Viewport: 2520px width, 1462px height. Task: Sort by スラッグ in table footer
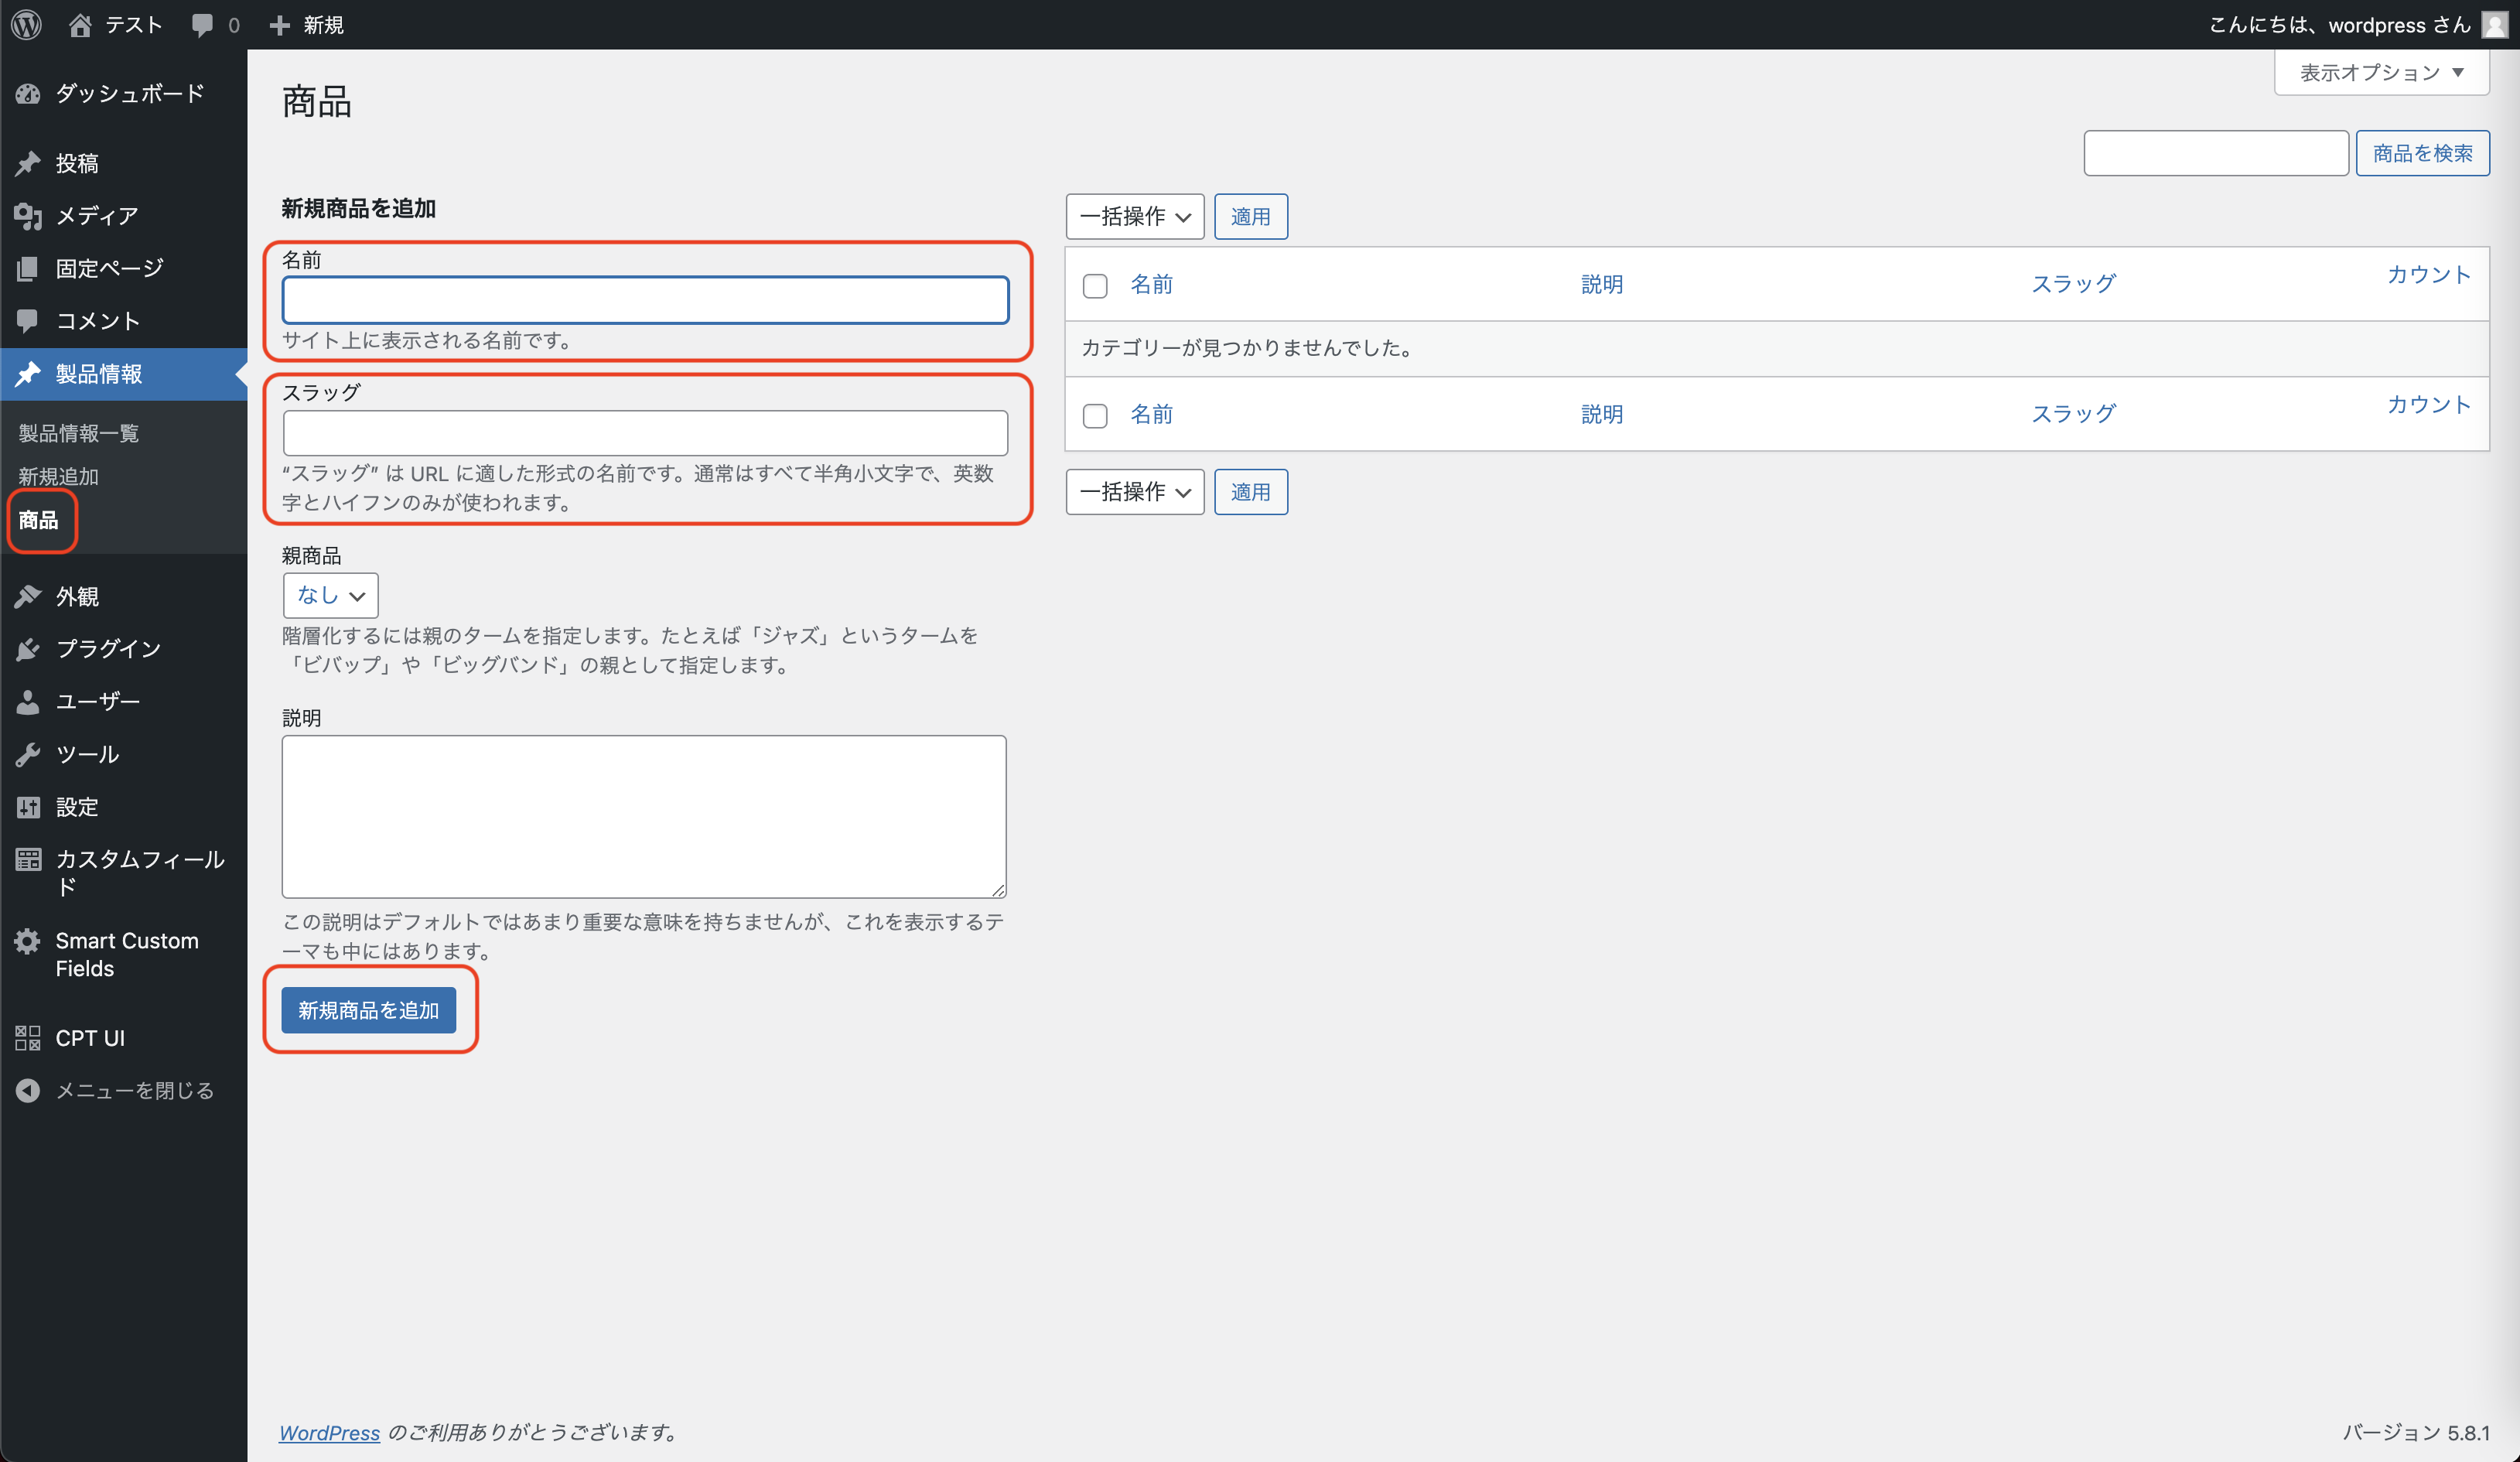point(2073,414)
